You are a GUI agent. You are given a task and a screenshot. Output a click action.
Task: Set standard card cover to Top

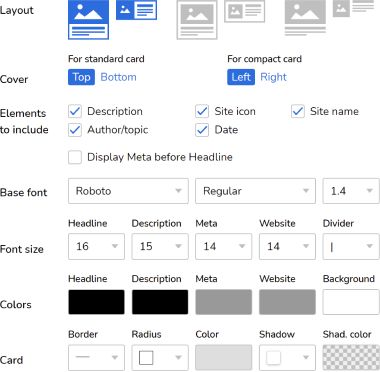(81, 77)
